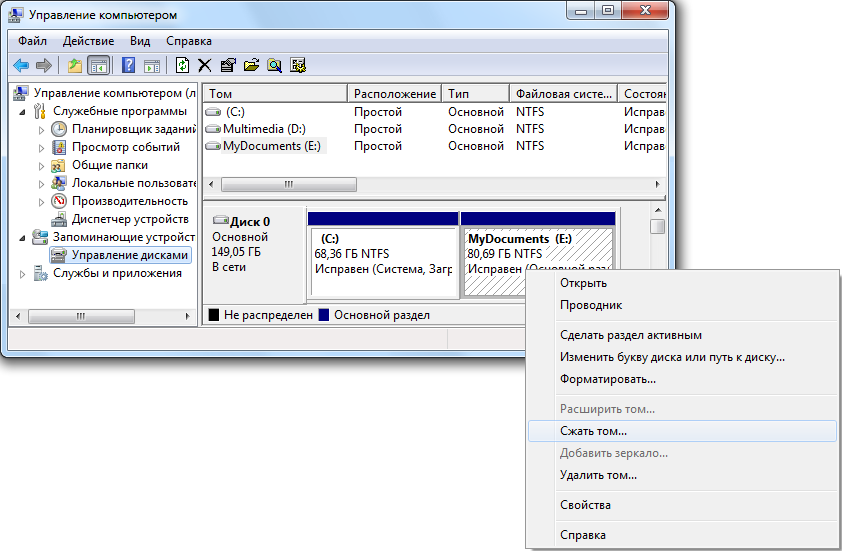Click the Delete X toolbar icon

click(205, 66)
